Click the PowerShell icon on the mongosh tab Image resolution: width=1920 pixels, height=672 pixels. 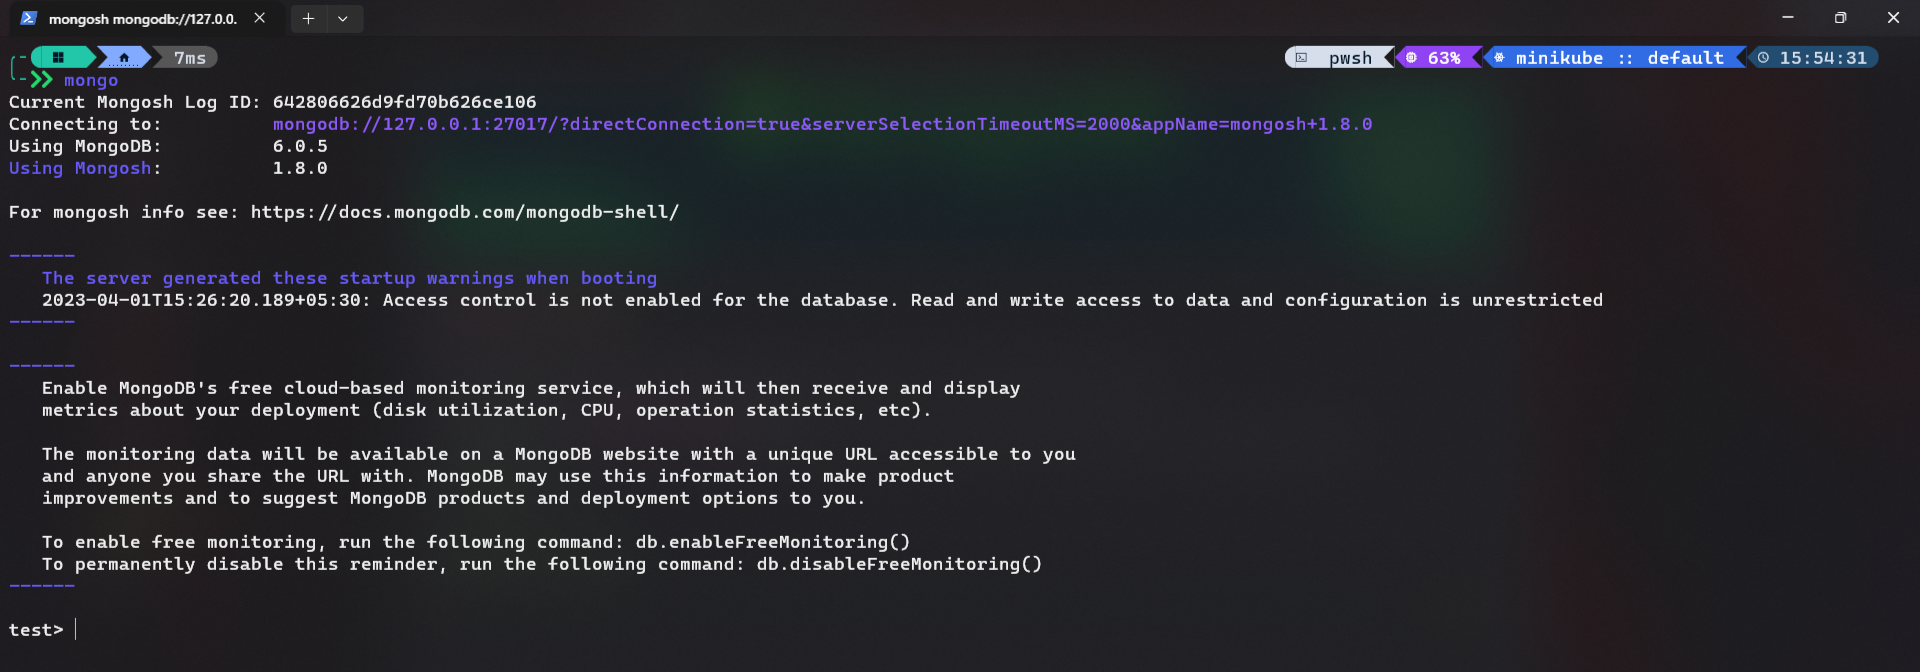point(28,18)
